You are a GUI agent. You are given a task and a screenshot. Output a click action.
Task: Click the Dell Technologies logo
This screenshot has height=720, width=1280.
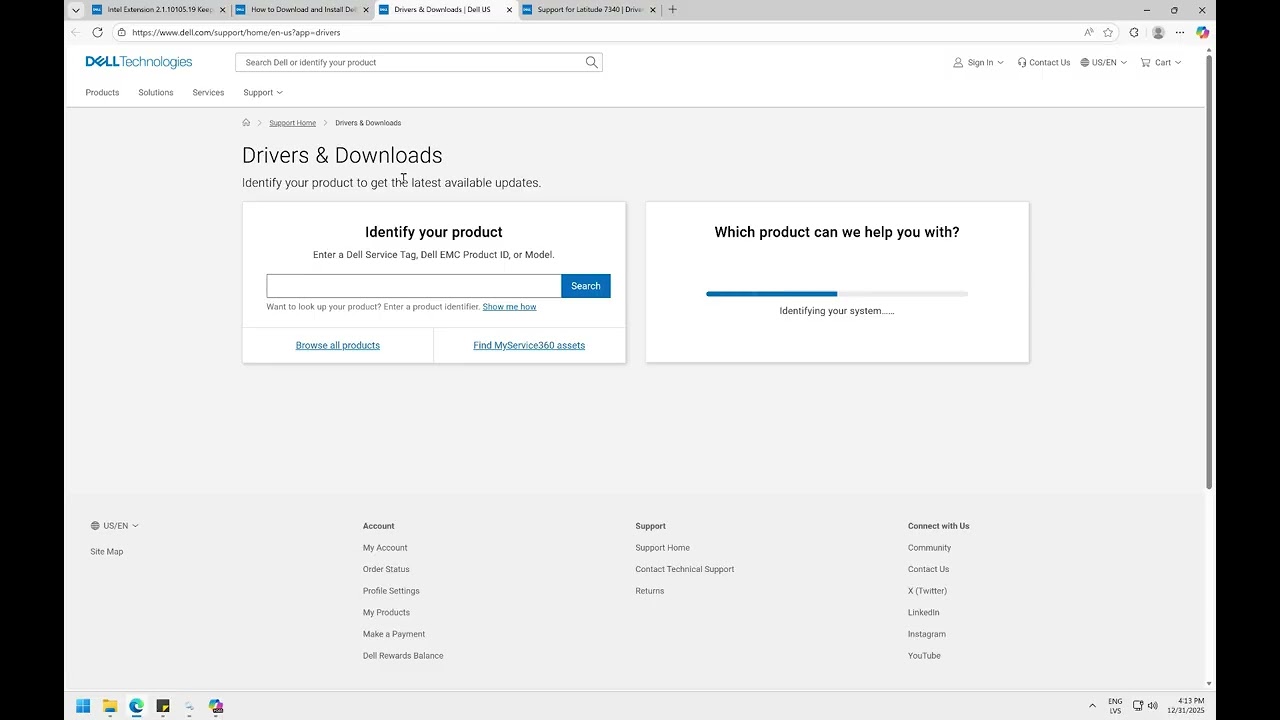point(138,62)
